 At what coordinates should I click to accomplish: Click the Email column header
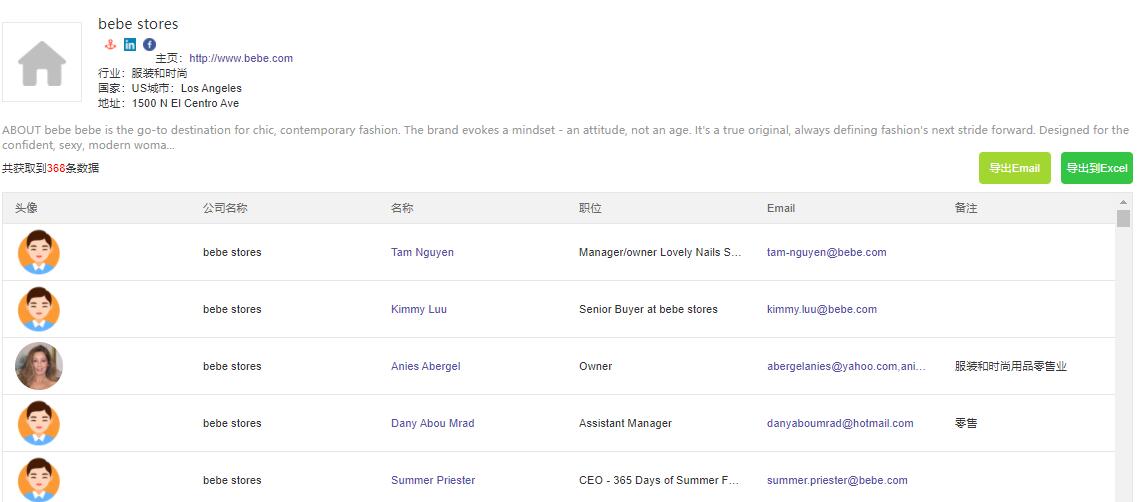(780, 209)
